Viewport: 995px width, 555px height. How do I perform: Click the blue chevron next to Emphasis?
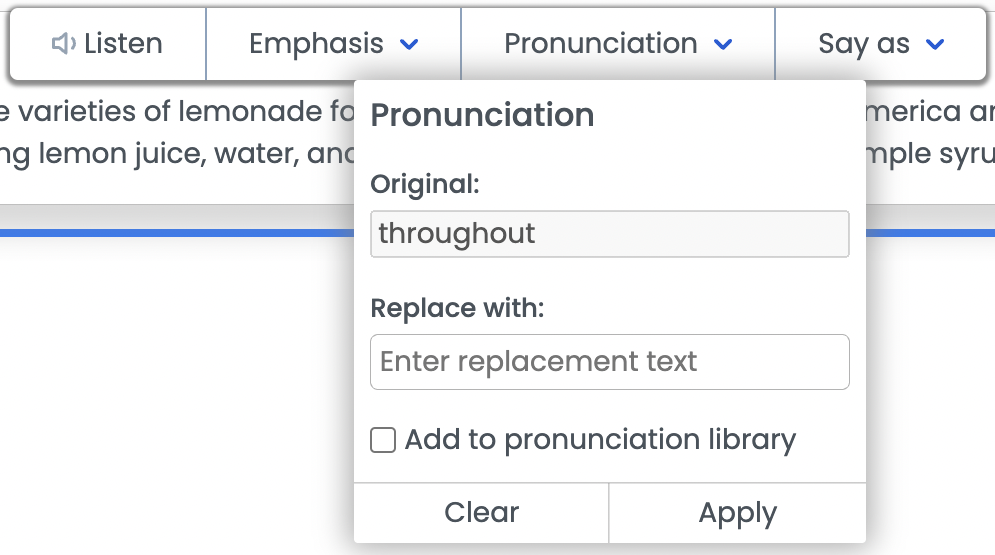click(409, 44)
